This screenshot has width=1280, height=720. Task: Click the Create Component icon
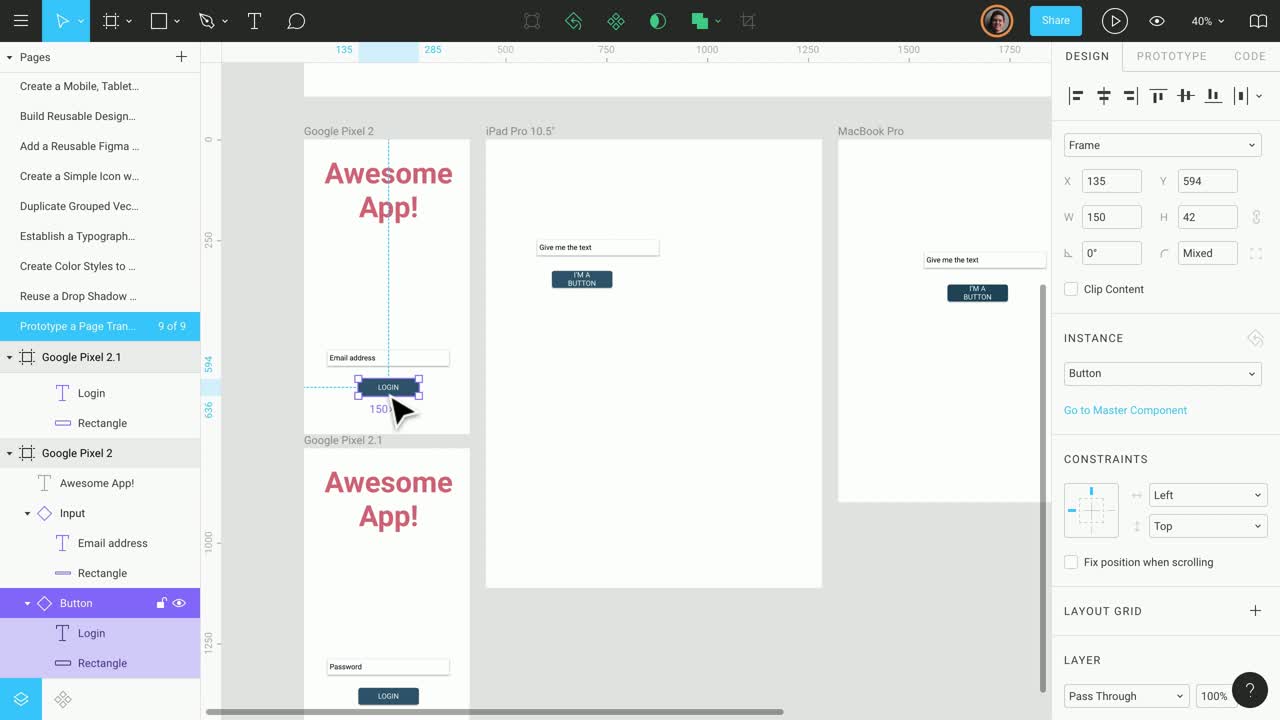(616, 21)
